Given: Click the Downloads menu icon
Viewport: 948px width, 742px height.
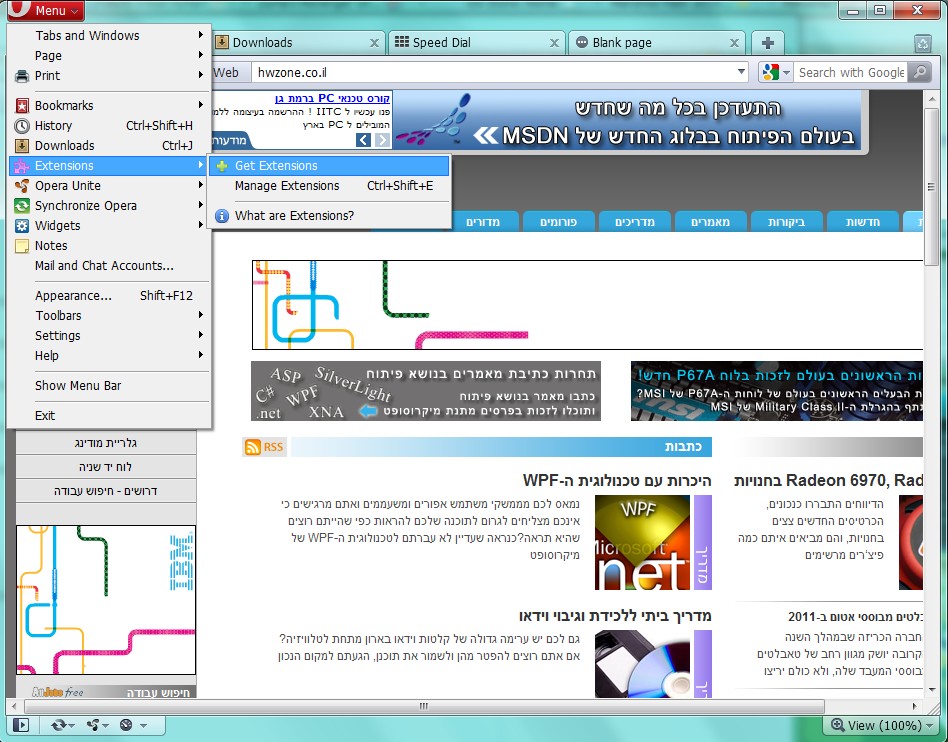Looking at the screenshot, I should pos(22,146).
